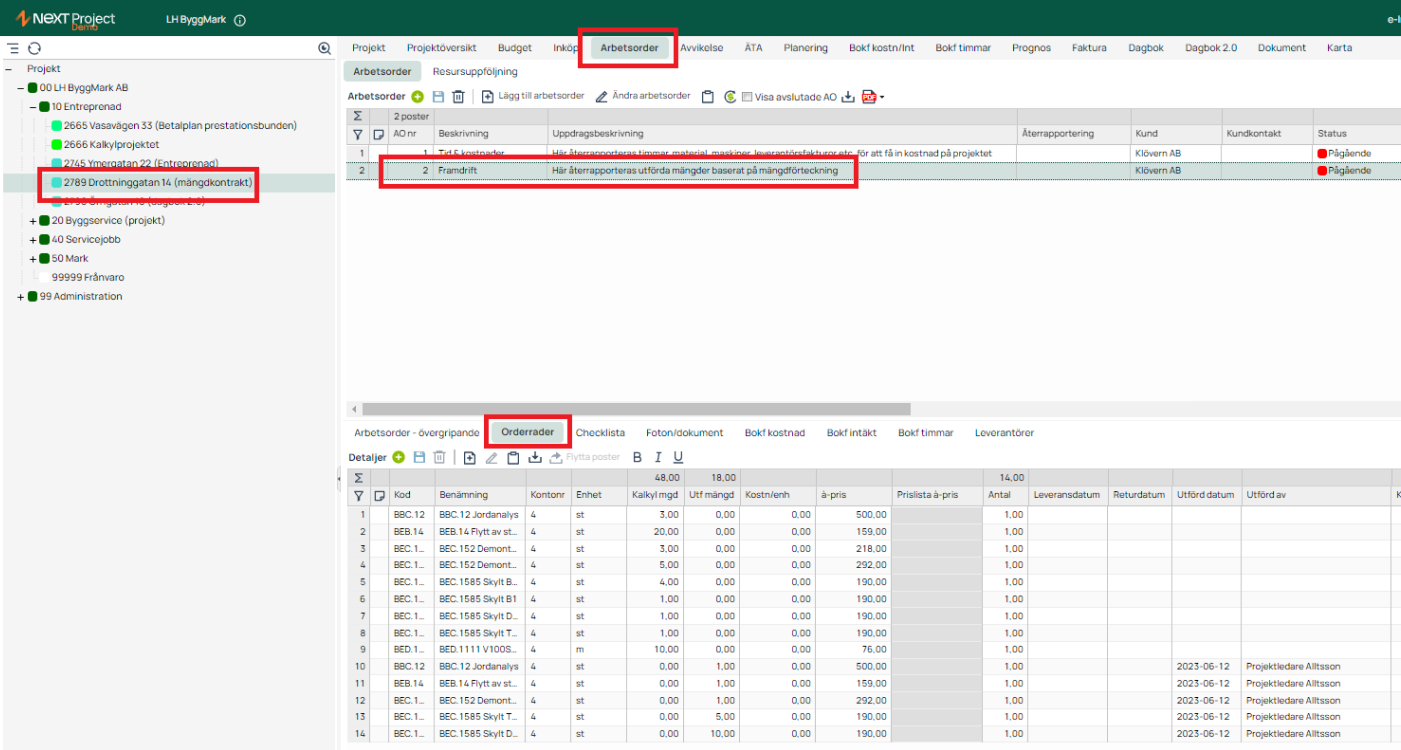
Task: Open the Resursuppföljning sub-tab
Action: 475,72
